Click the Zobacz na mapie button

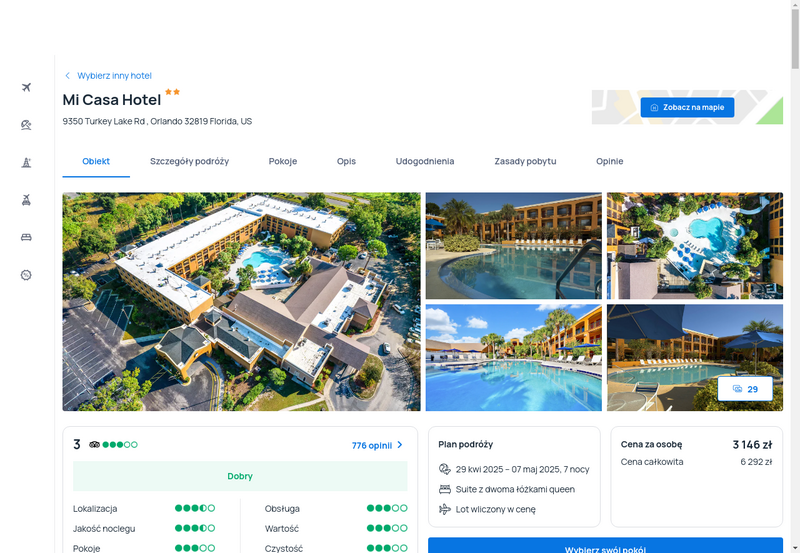[x=687, y=108]
